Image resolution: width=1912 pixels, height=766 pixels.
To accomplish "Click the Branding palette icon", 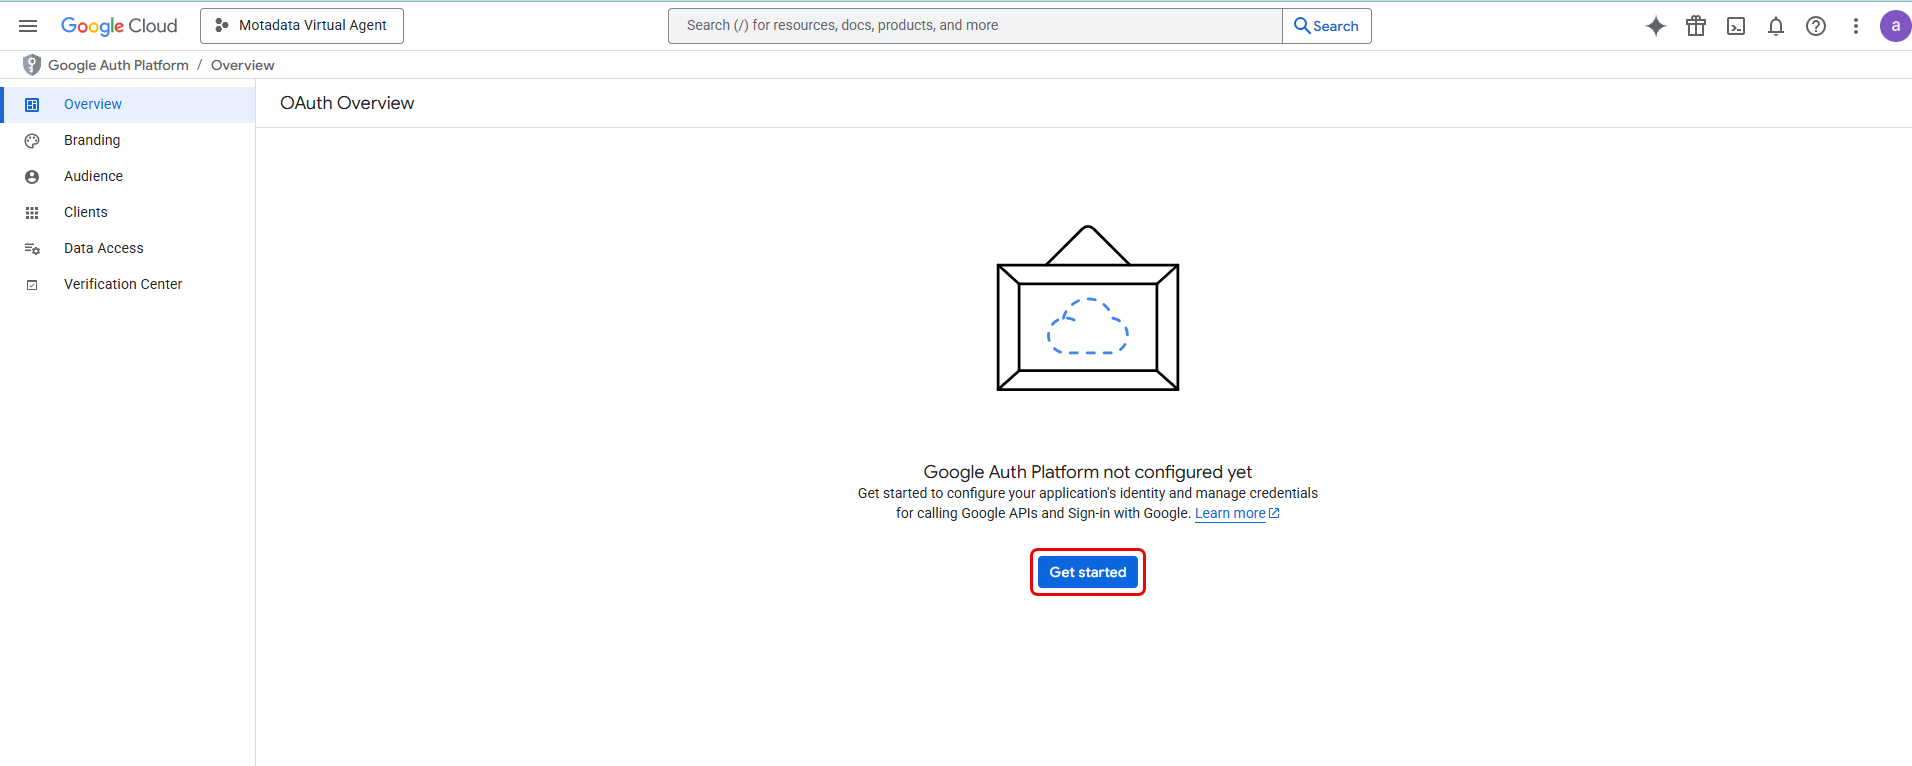I will [32, 141].
